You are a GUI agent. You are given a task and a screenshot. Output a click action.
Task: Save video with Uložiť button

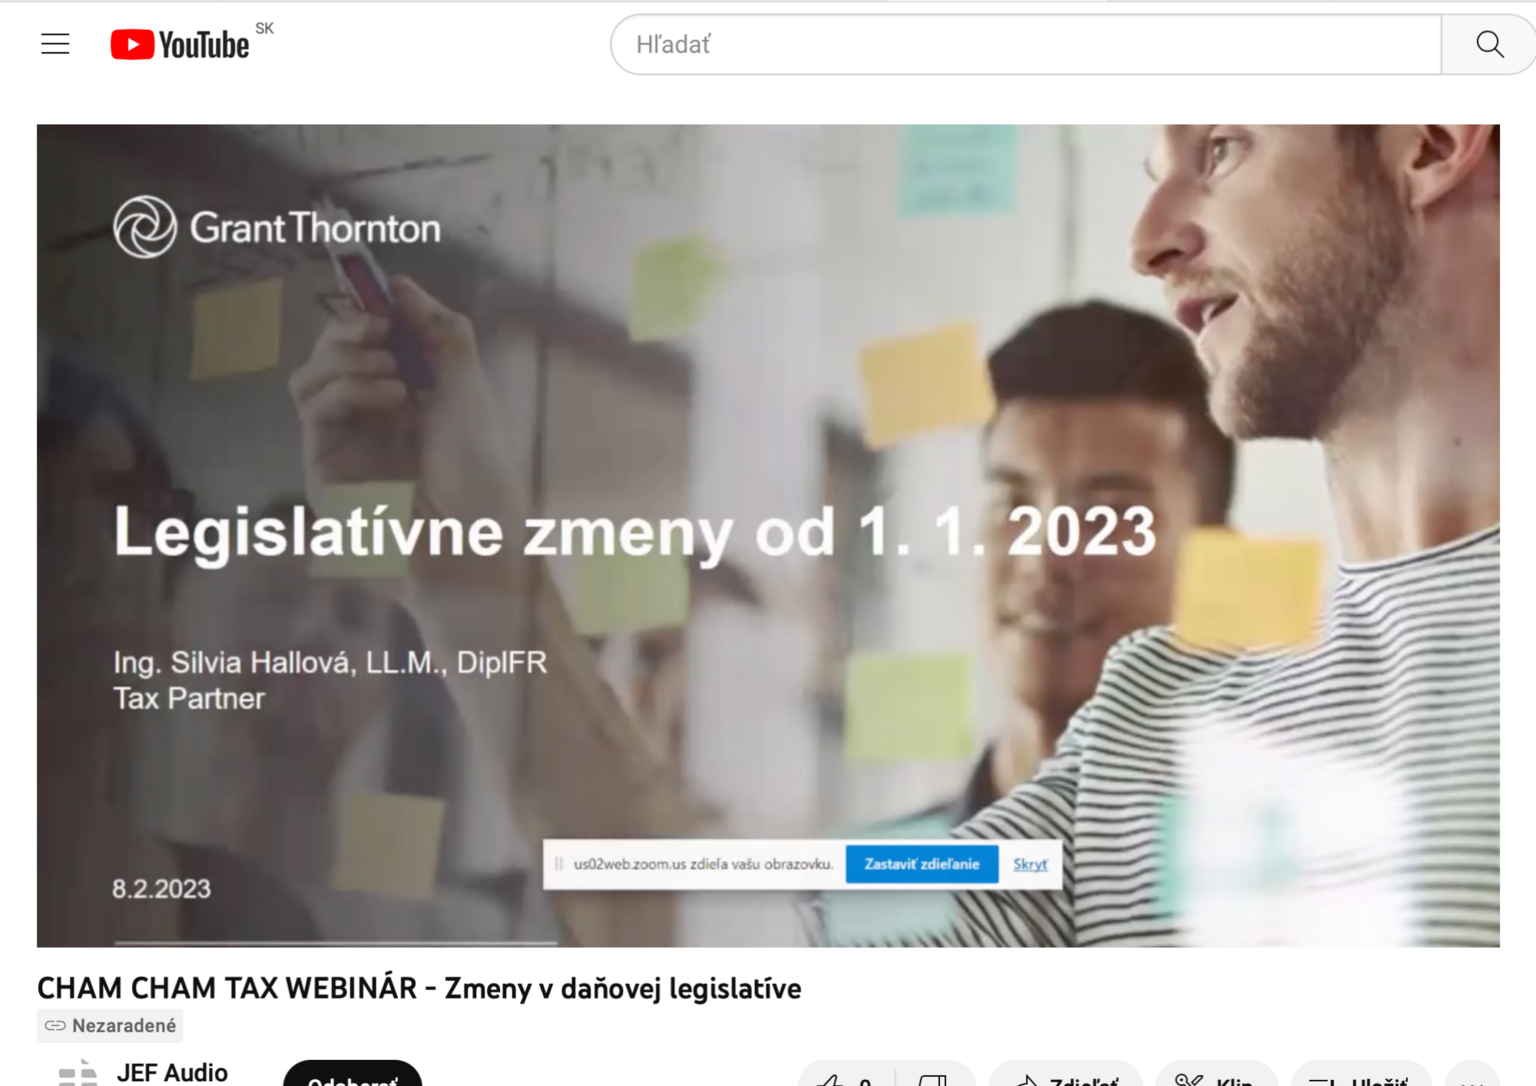[1360, 1078]
